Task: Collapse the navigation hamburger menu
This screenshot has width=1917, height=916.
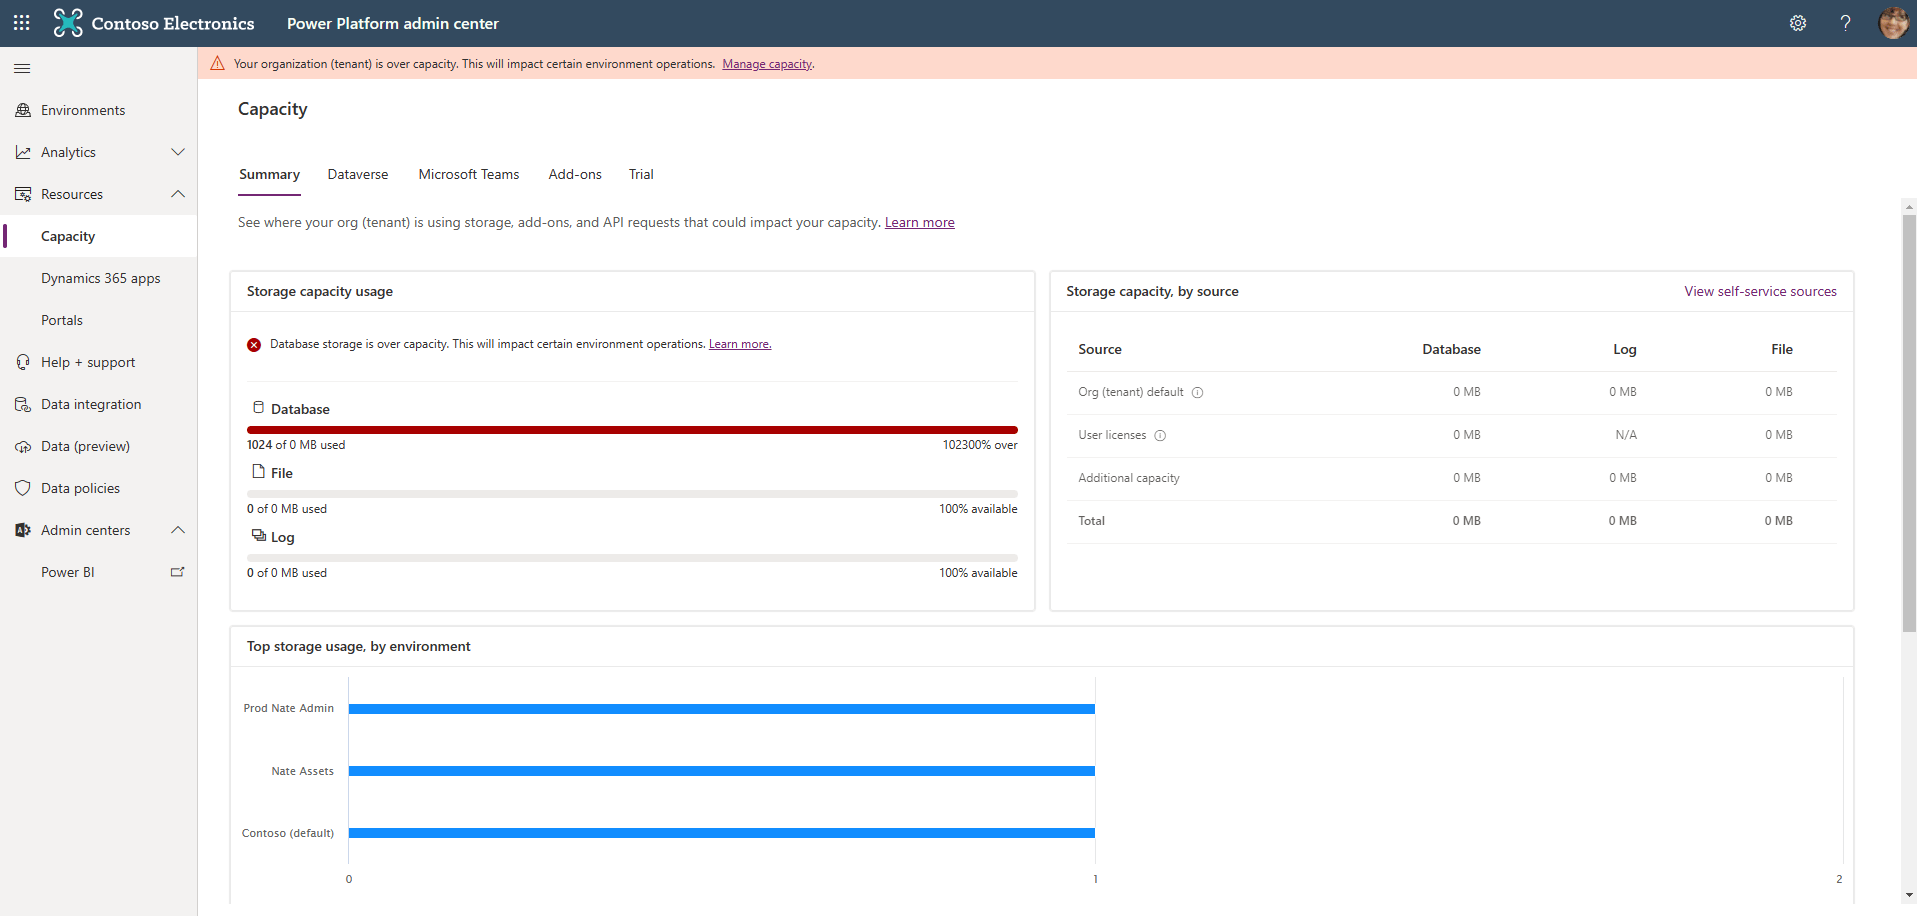Action: coord(22,68)
